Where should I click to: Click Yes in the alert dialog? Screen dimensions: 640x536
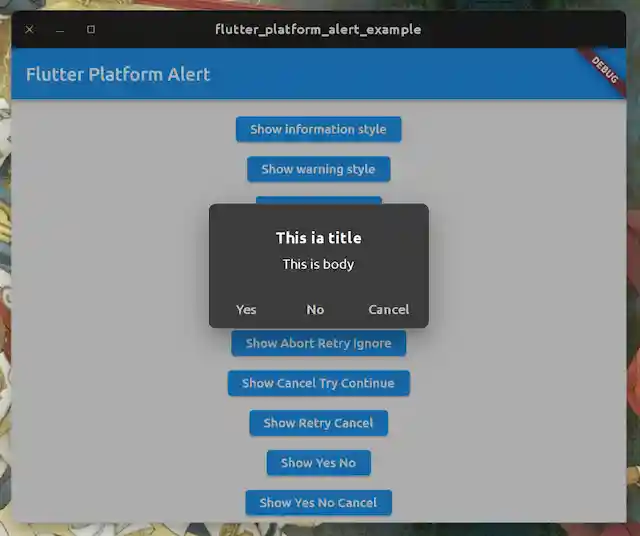pyautogui.click(x=246, y=310)
